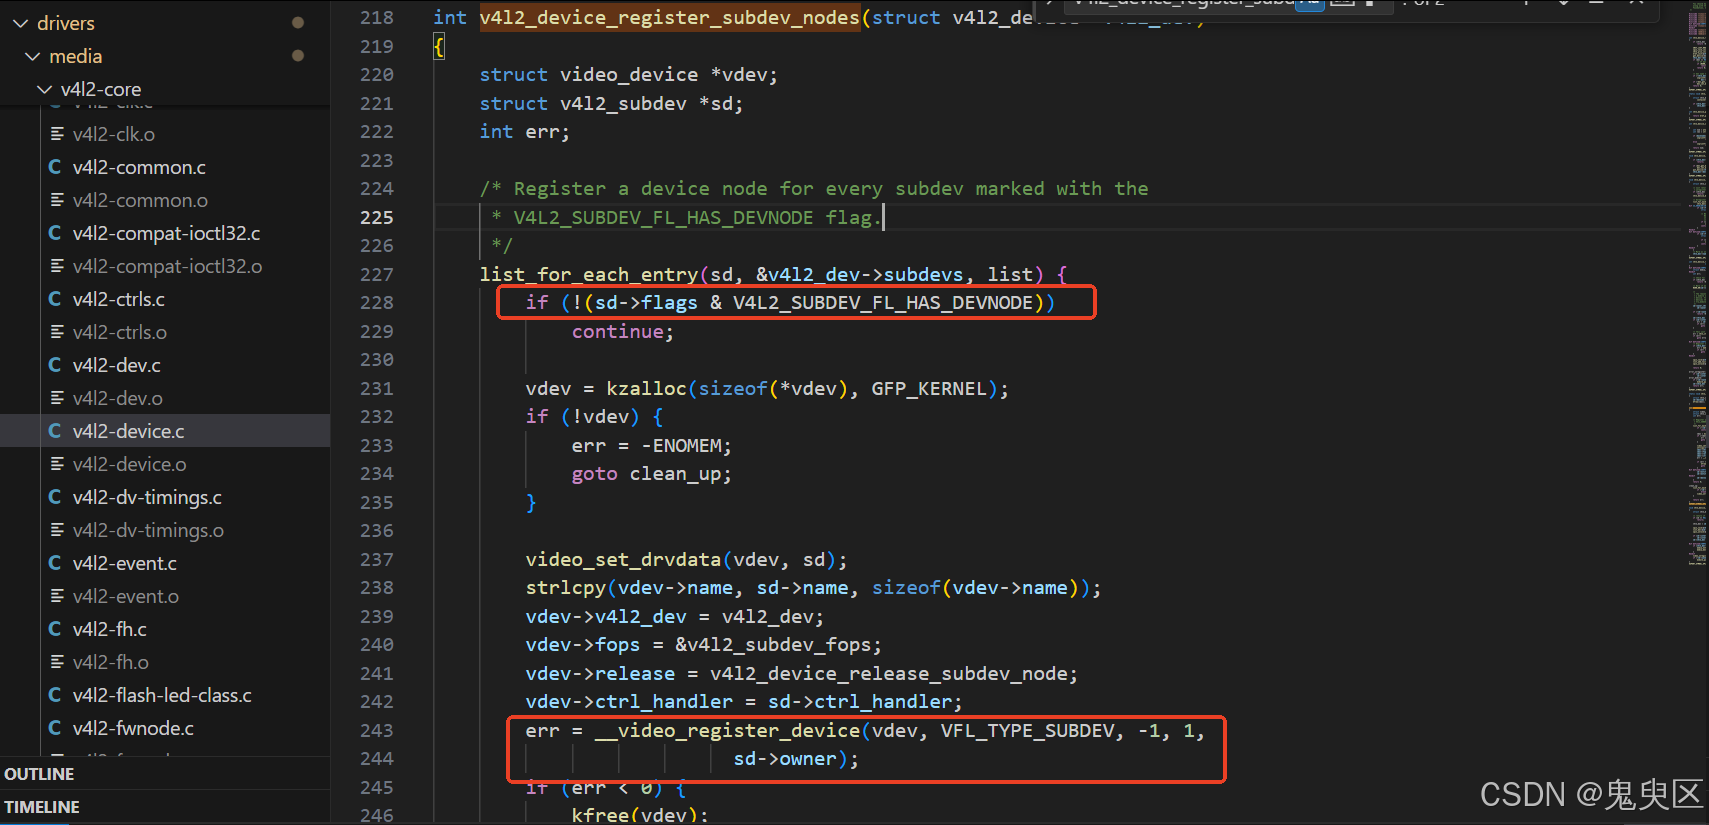This screenshot has height=825, width=1709.
Task: Click line number 228 in the gutter
Action: [x=377, y=302]
